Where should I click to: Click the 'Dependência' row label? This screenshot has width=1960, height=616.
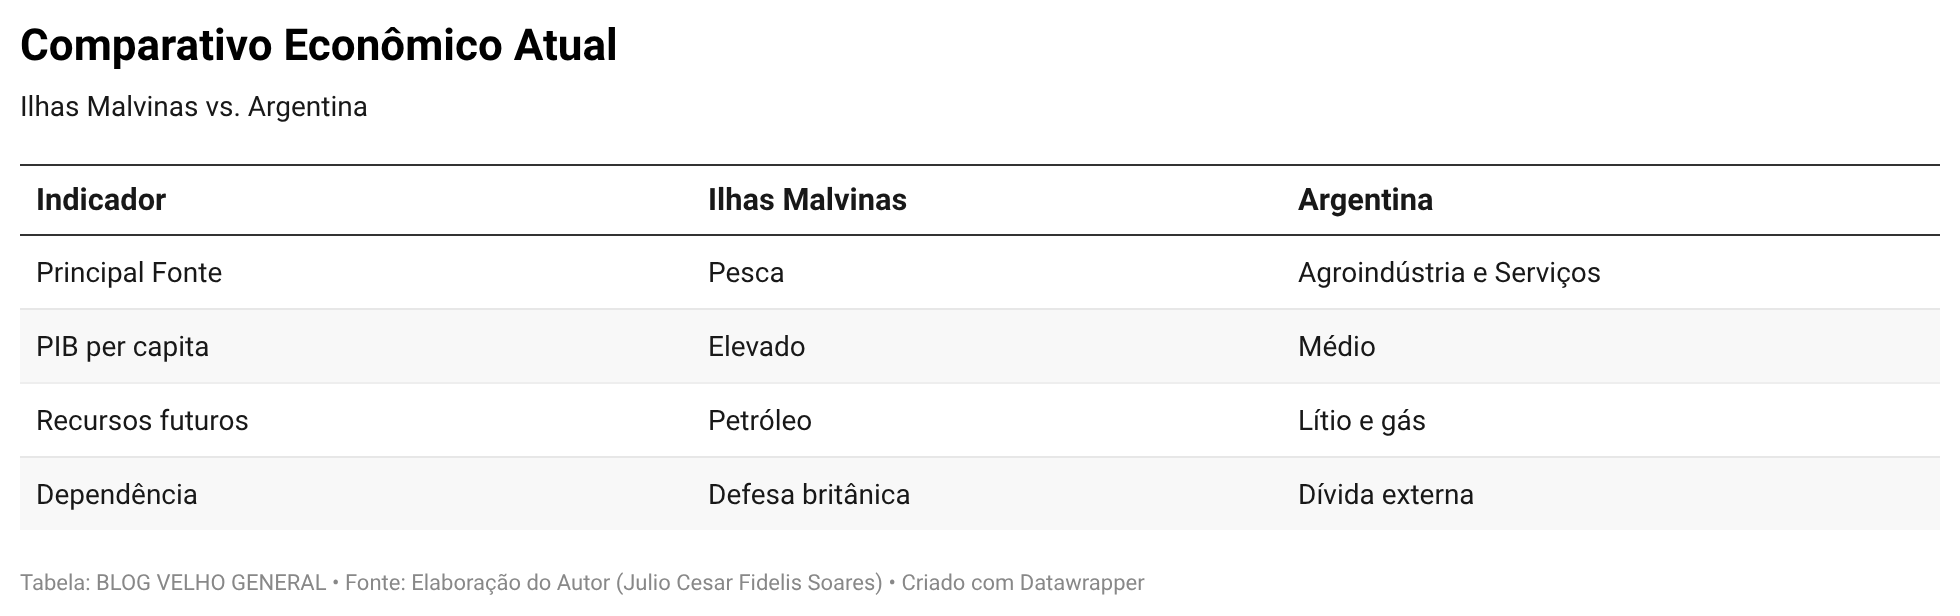(x=117, y=495)
